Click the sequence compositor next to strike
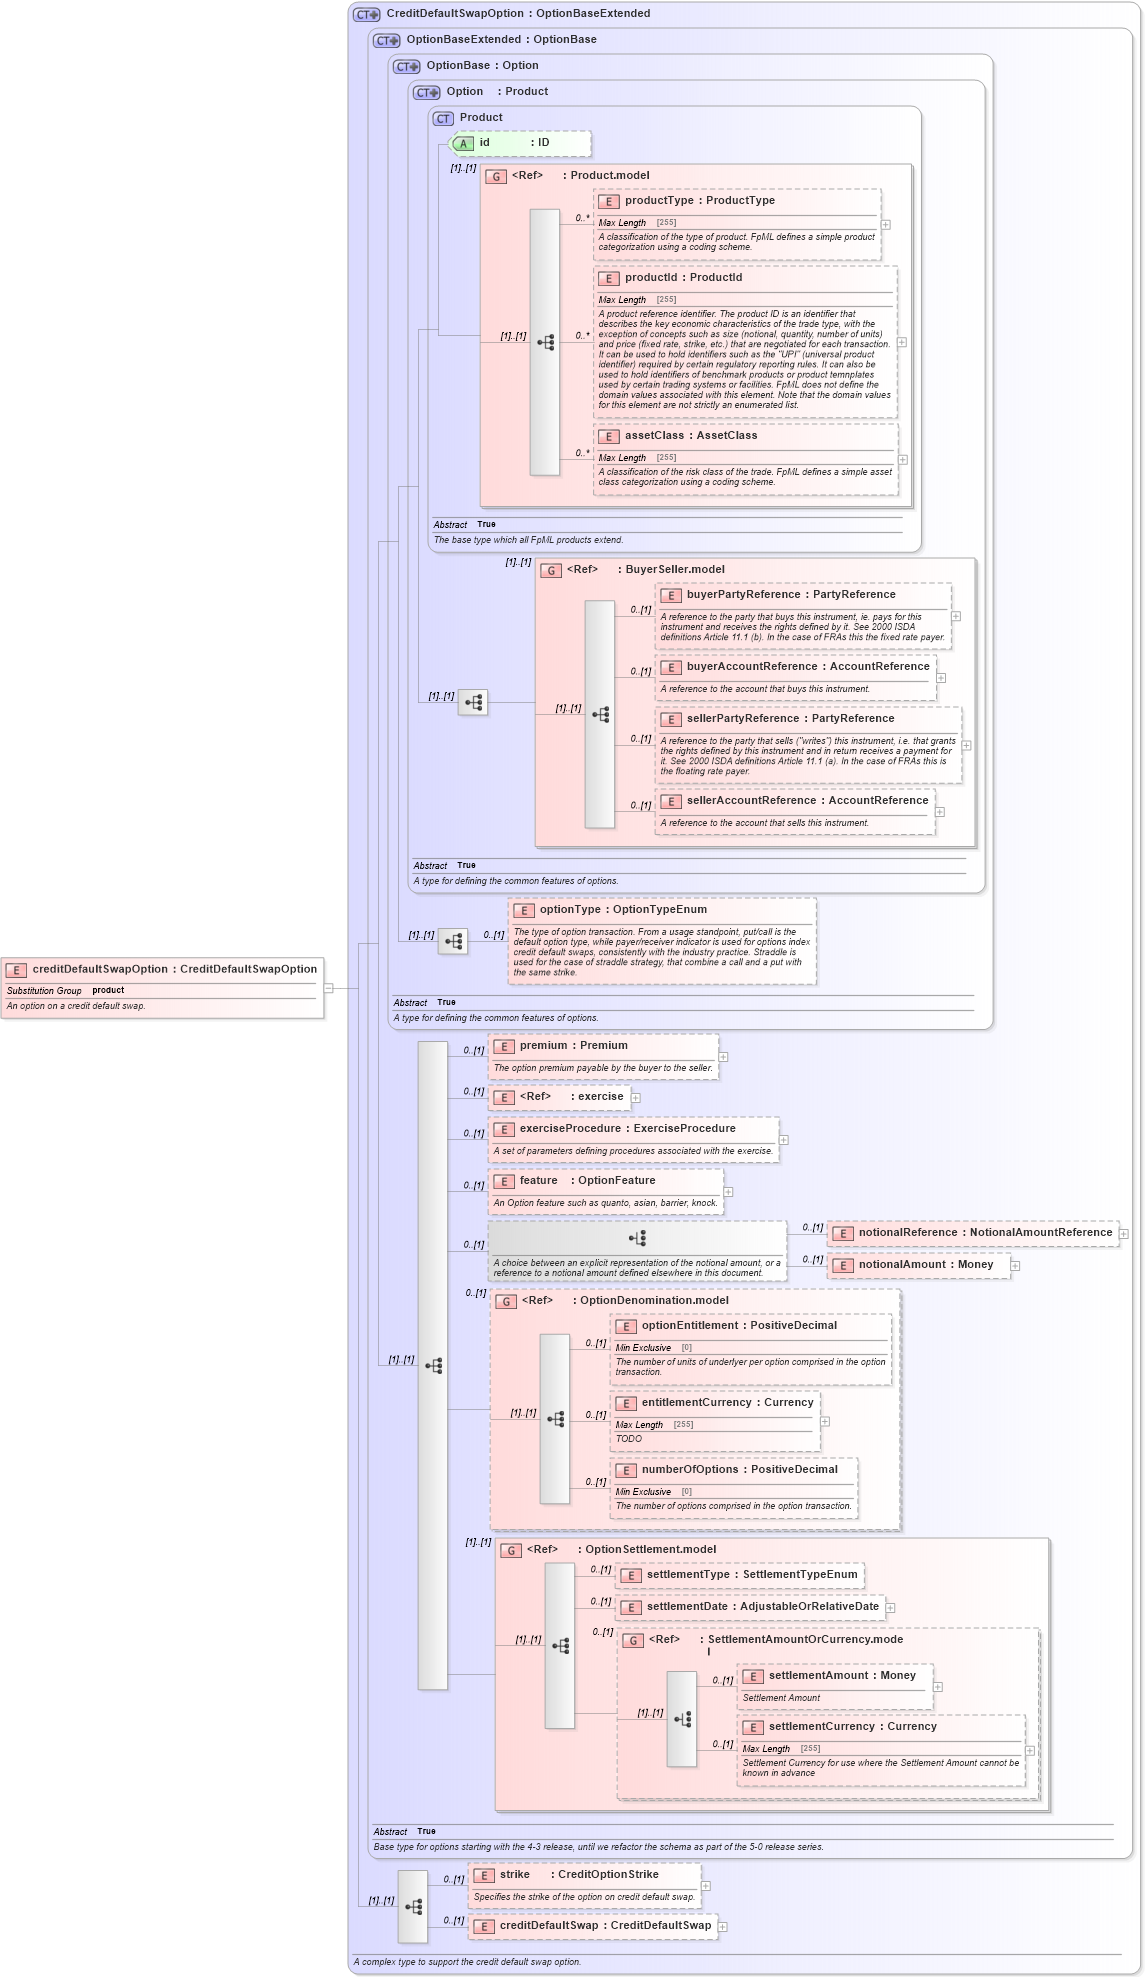 coord(413,1907)
